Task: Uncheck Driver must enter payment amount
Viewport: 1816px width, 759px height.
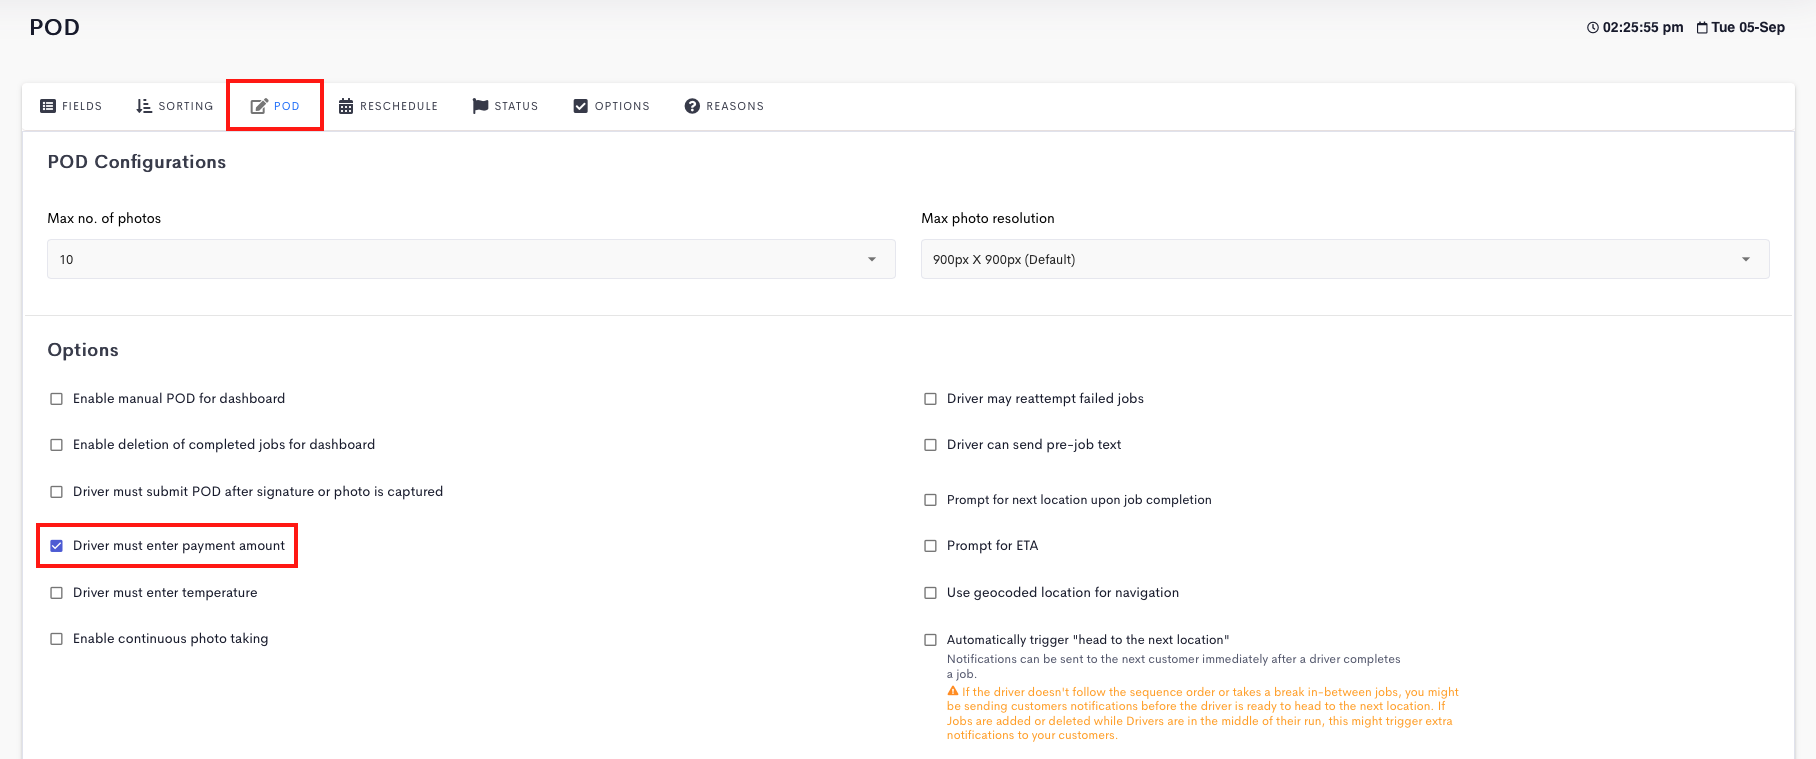Action: (57, 546)
